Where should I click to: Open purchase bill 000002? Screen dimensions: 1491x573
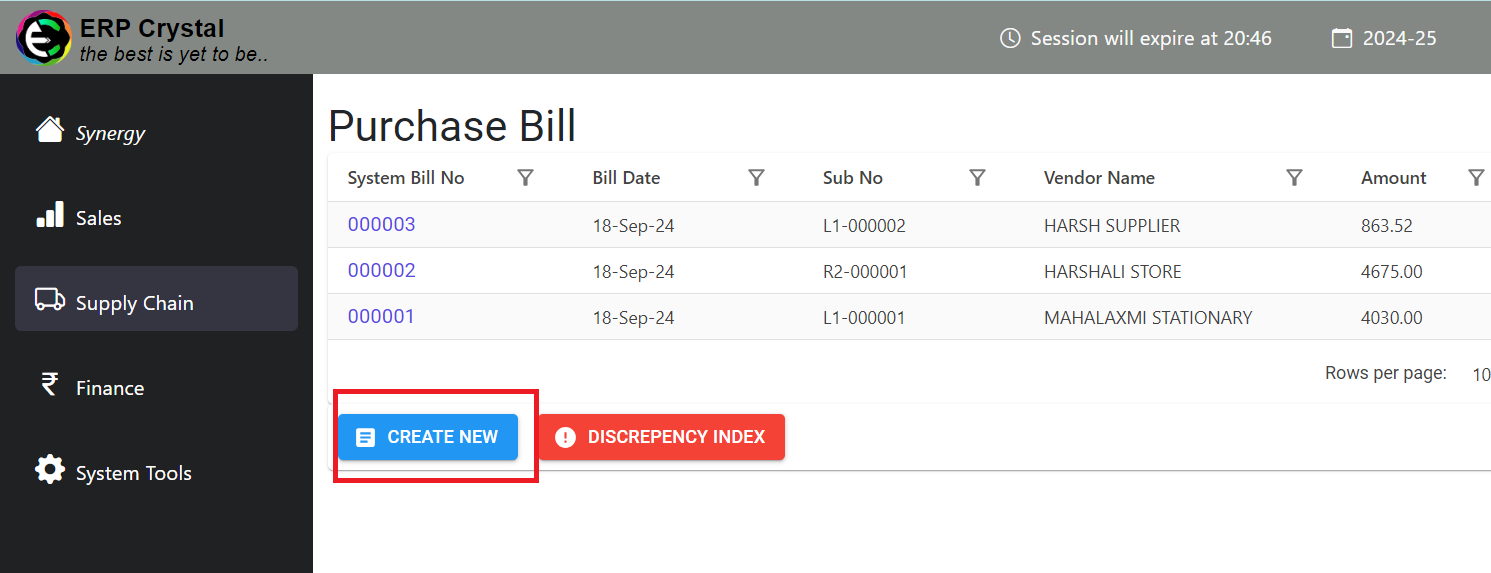pyautogui.click(x=381, y=271)
